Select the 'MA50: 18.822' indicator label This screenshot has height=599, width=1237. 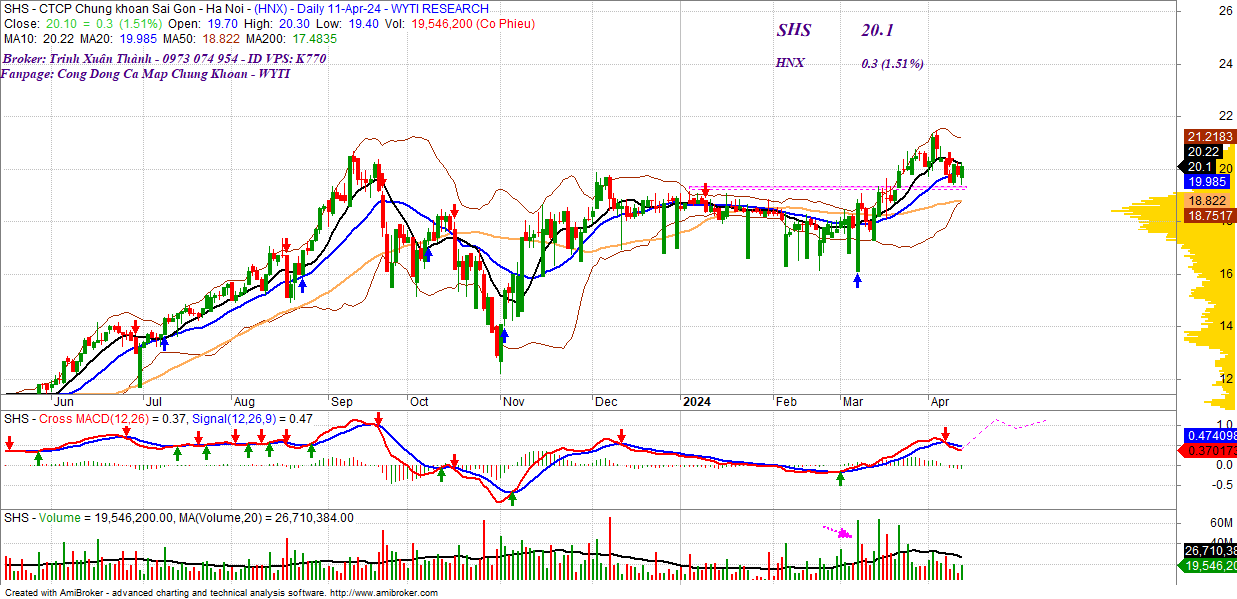tap(201, 39)
